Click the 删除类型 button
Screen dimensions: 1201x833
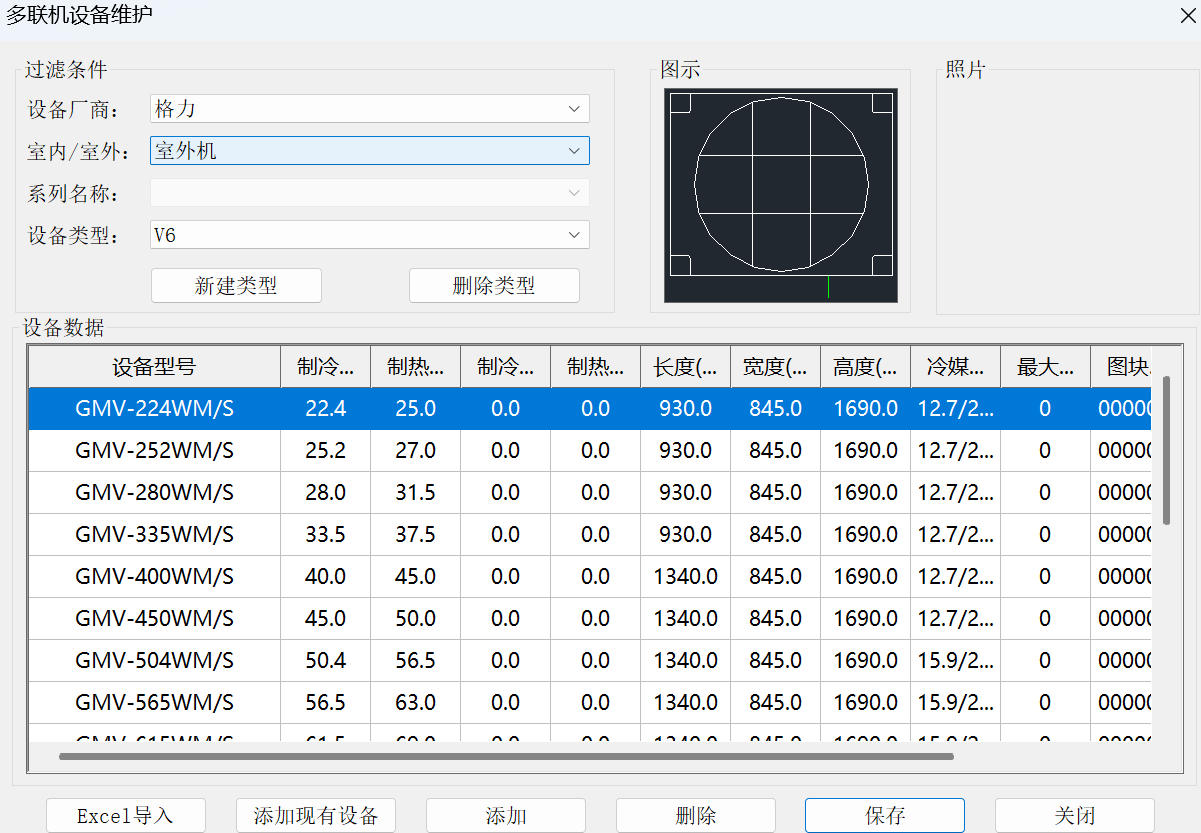494,285
